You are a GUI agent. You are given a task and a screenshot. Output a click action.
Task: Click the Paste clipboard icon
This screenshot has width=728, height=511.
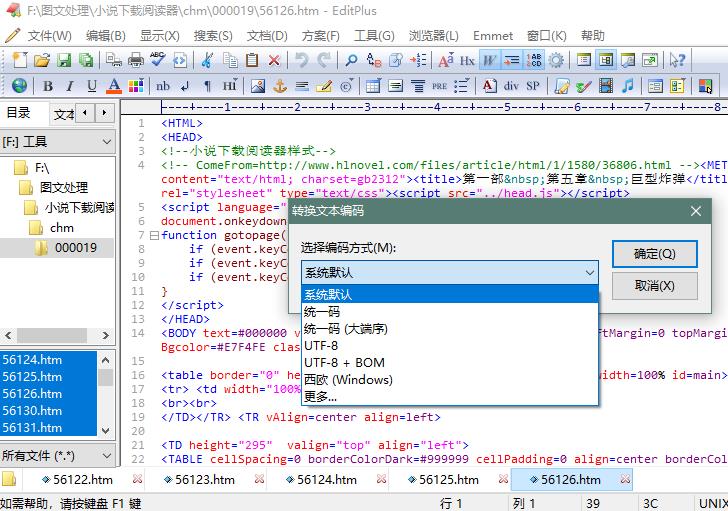click(252, 60)
